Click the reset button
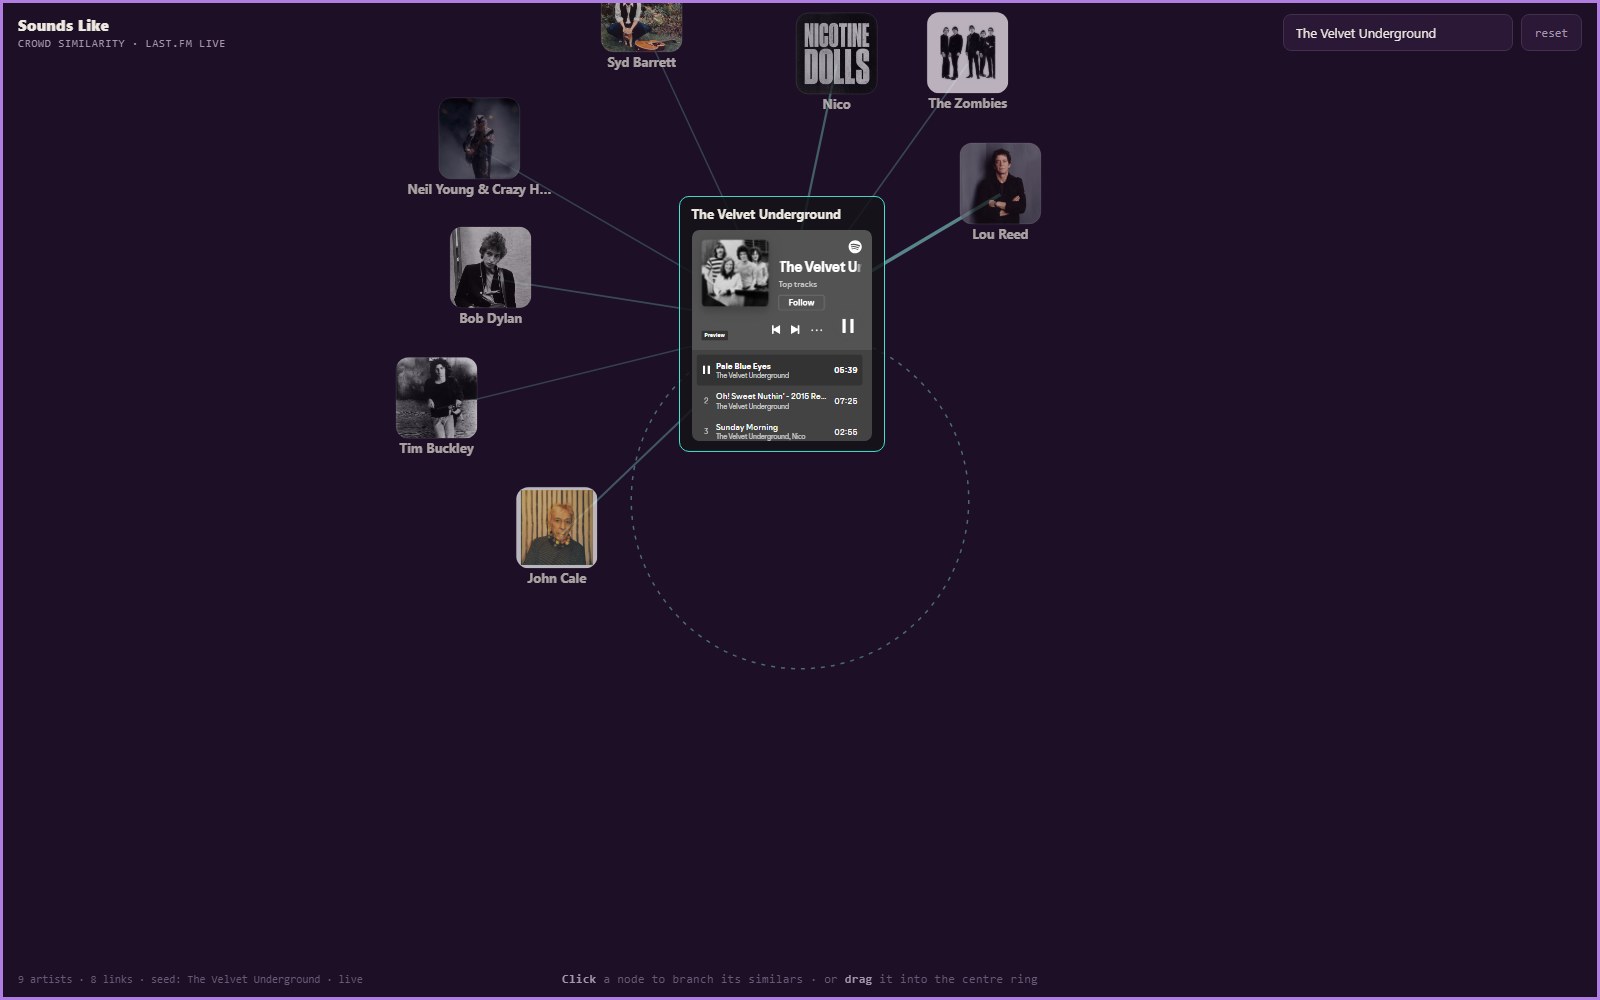Image resolution: width=1600 pixels, height=1000 pixels. (x=1551, y=33)
